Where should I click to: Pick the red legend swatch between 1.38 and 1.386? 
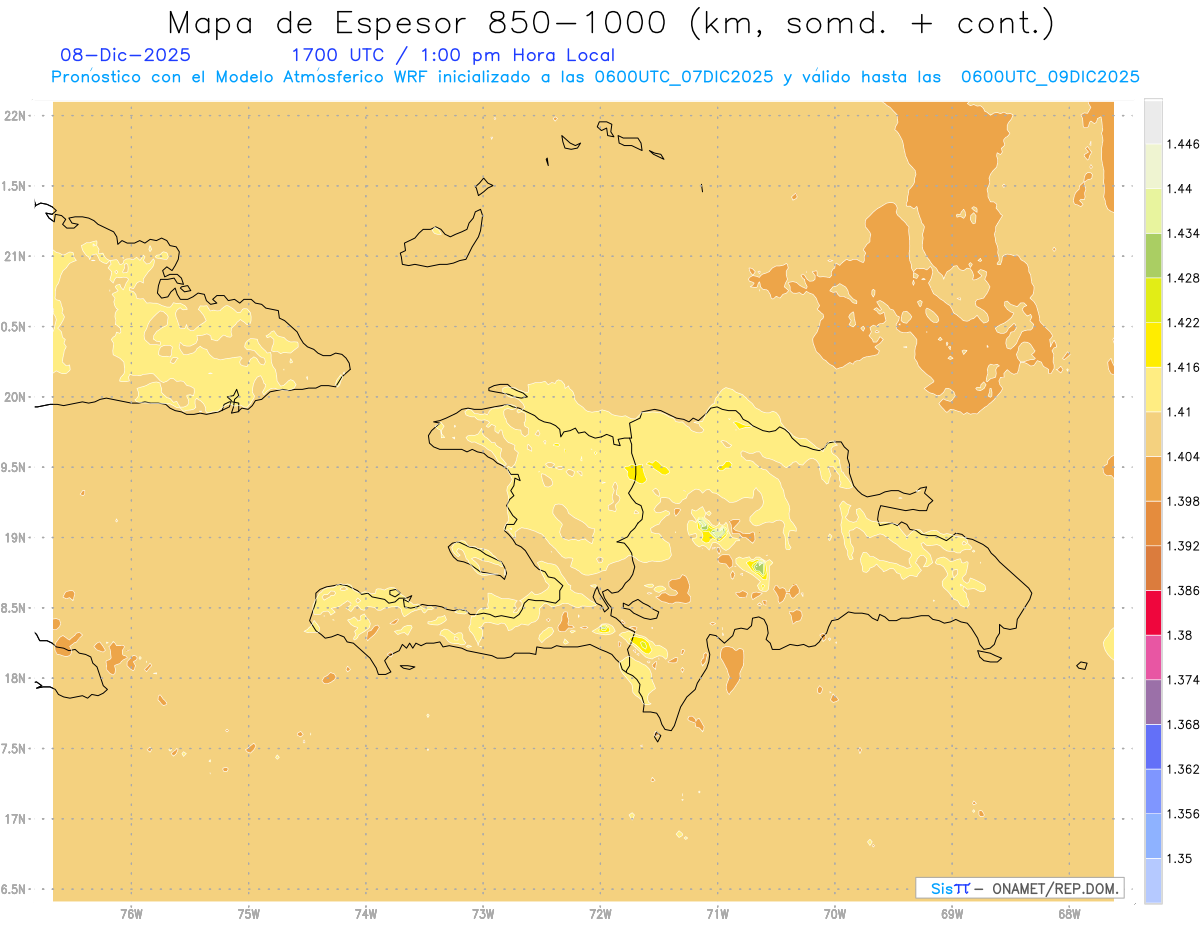tap(1153, 612)
